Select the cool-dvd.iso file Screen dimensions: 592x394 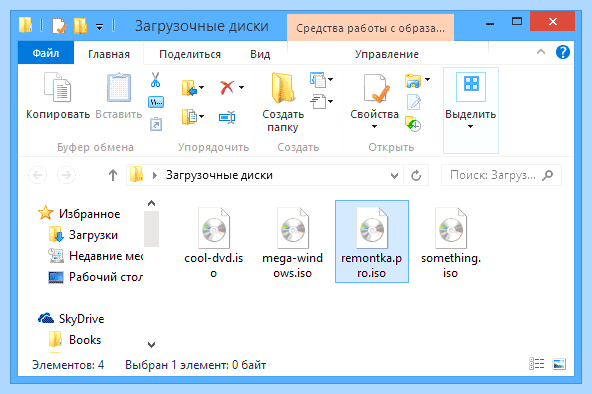tap(214, 242)
